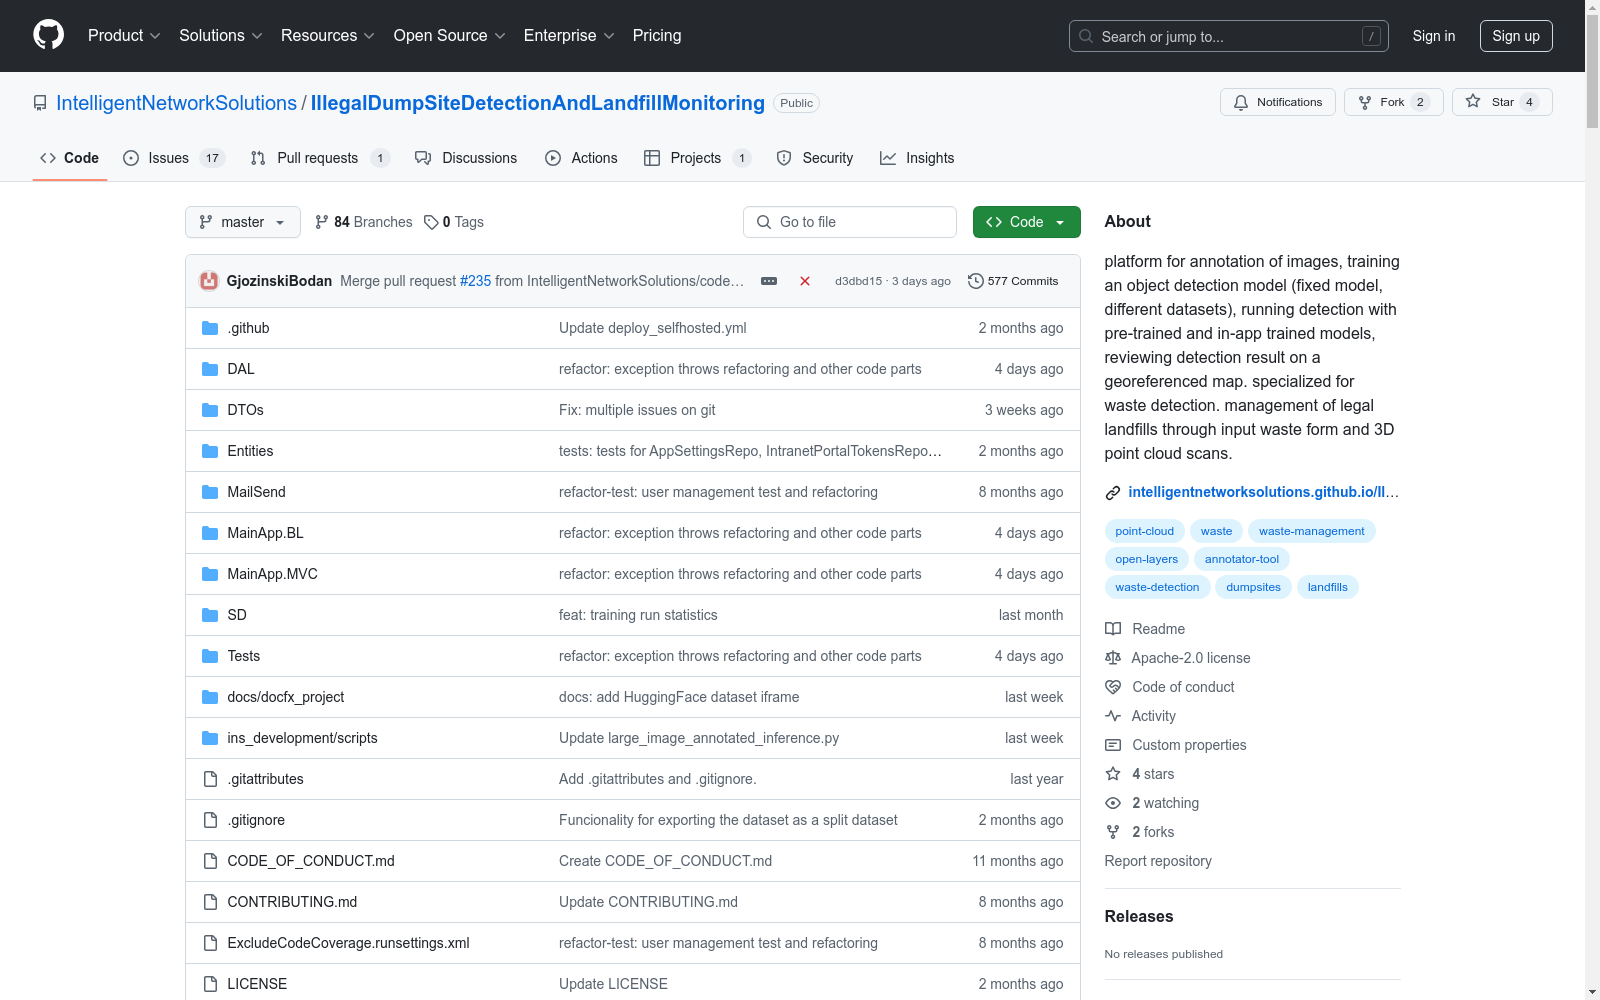1600x1000 pixels.
Task: Click the branches icon beside 84 Branches
Action: pyautogui.click(x=322, y=222)
